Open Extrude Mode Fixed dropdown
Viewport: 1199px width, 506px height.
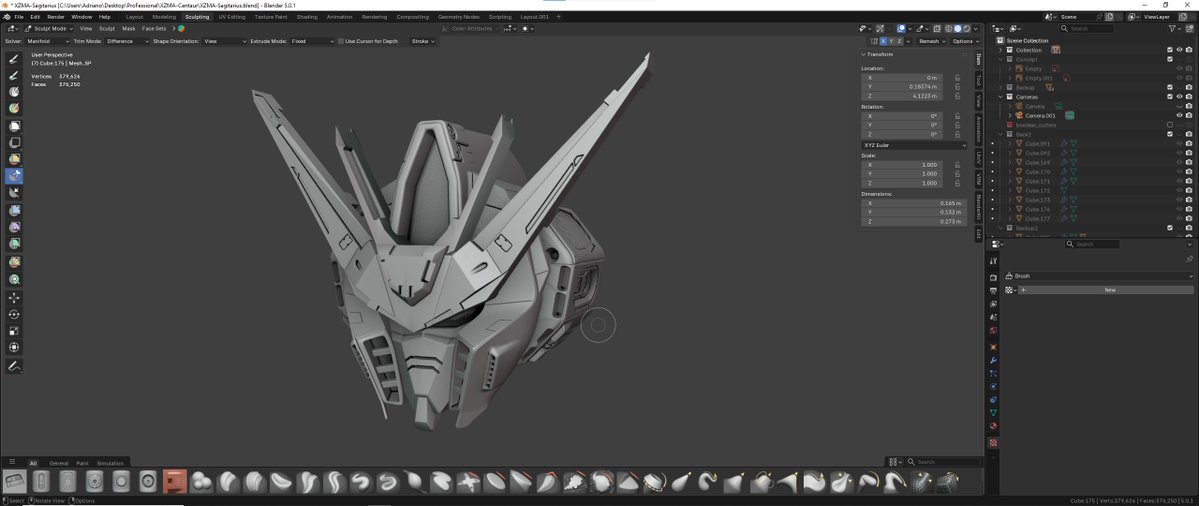[x=312, y=41]
